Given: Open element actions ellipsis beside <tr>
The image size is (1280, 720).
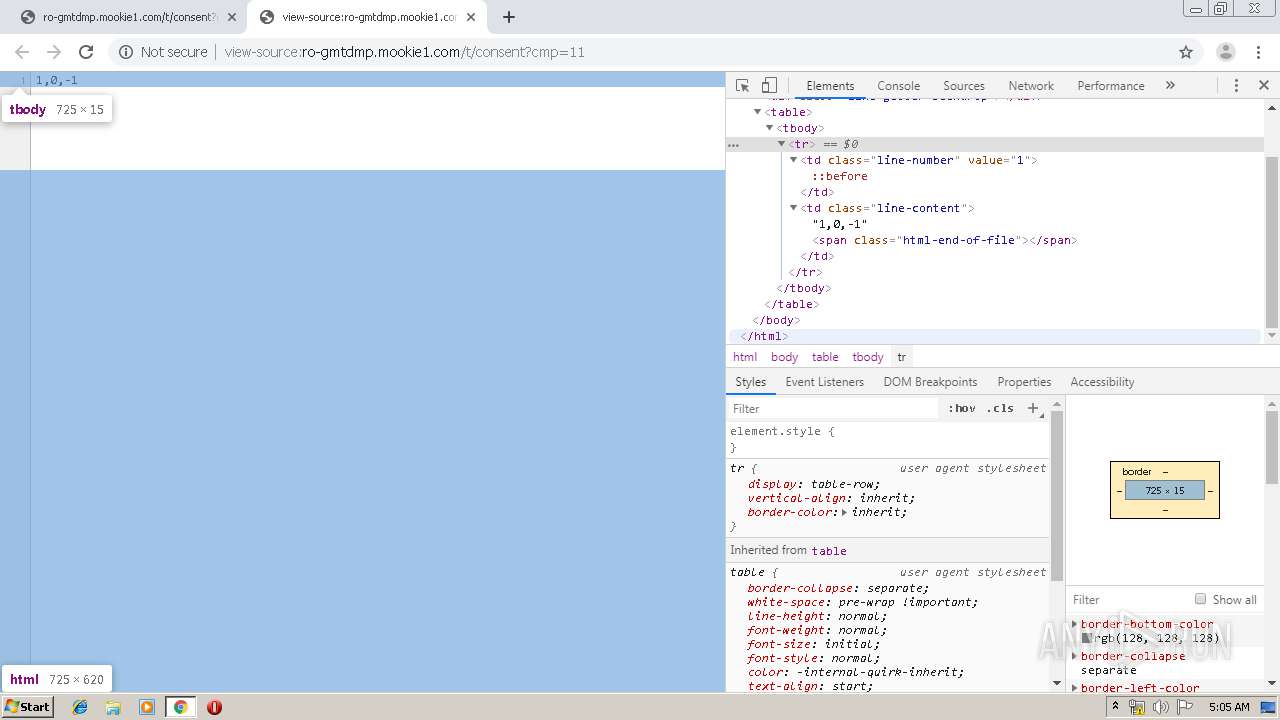Looking at the screenshot, I should coord(733,145).
